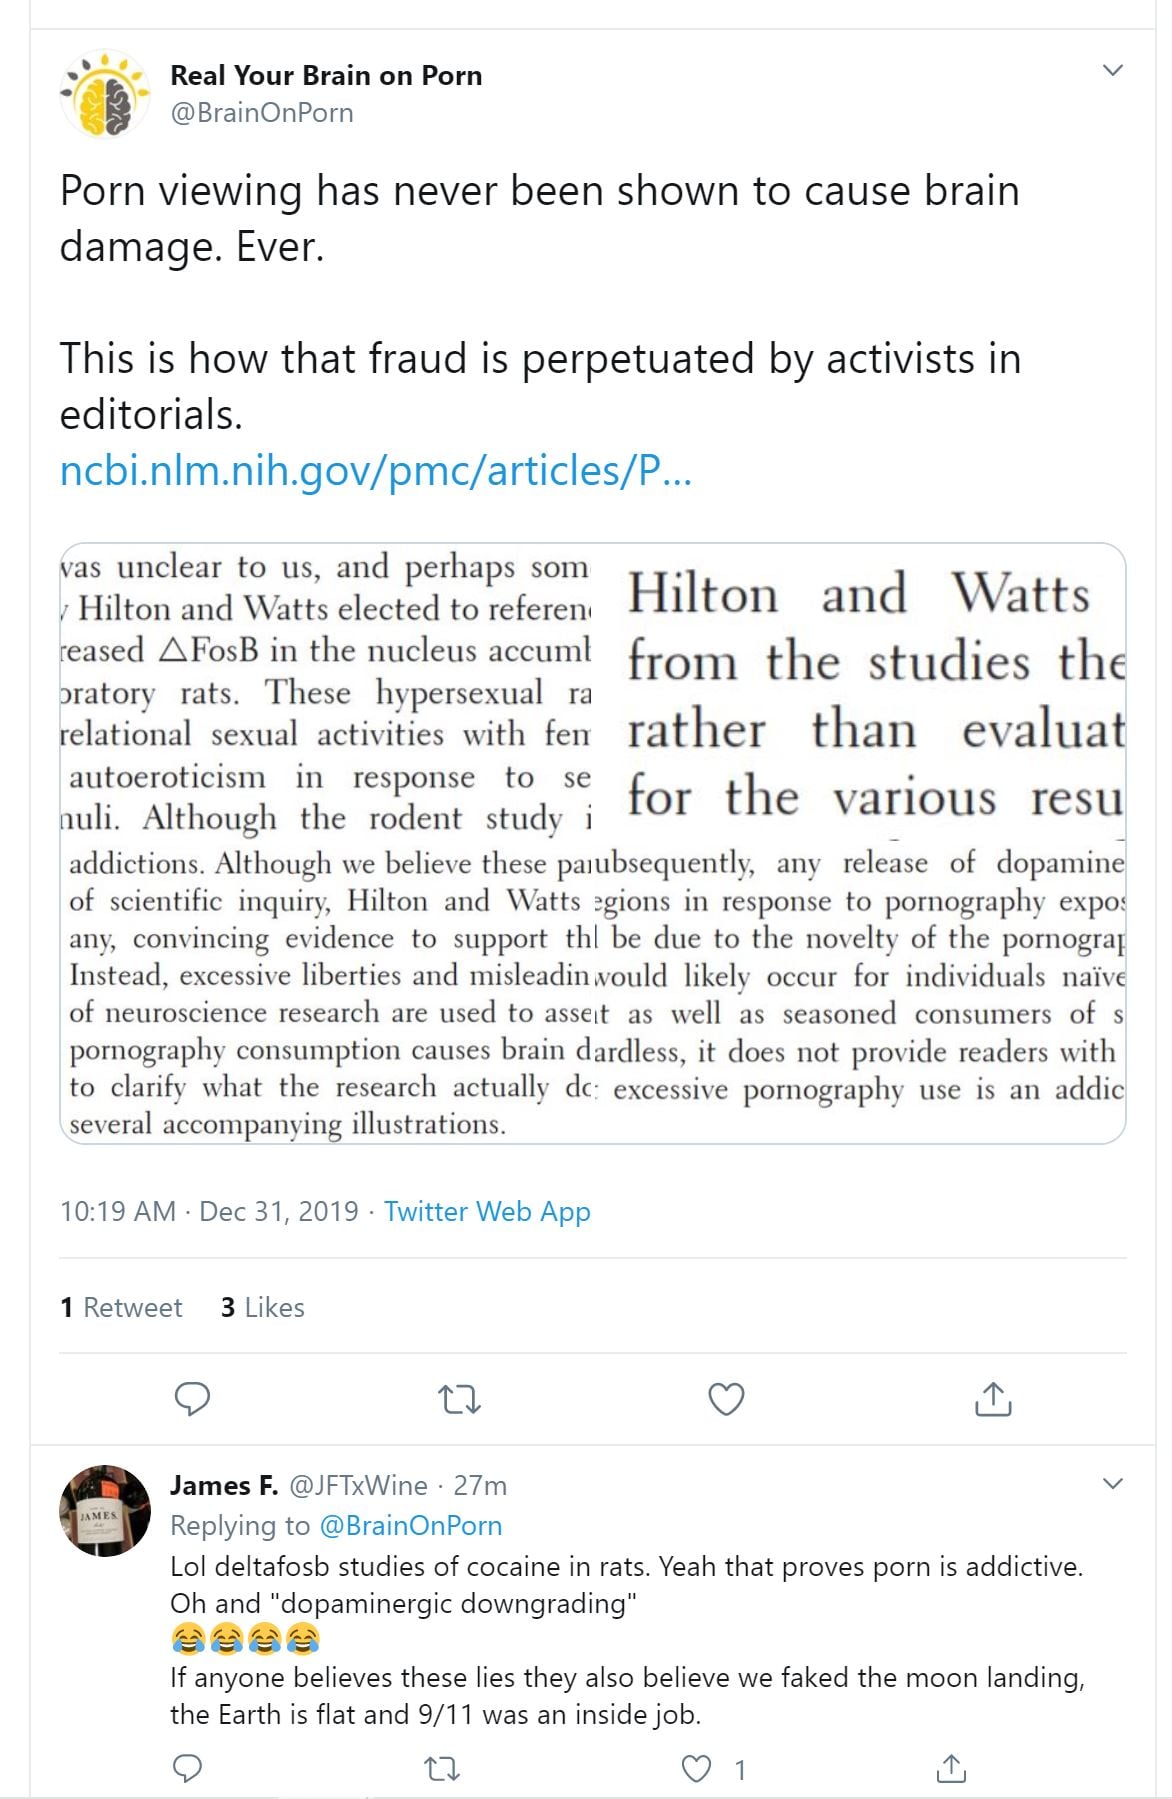
Task: Expand James F. reply options chevron
Action: (1112, 1483)
